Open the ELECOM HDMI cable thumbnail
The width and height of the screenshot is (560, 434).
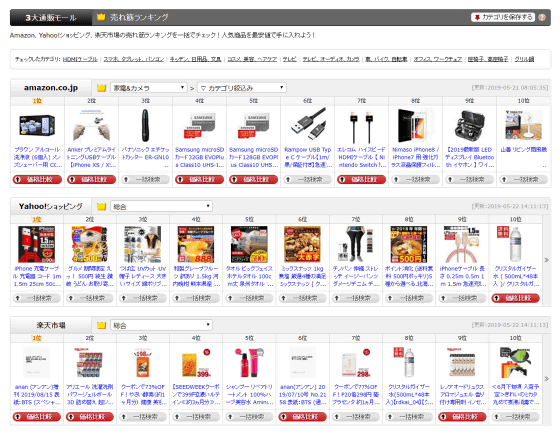(x=361, y=127)
